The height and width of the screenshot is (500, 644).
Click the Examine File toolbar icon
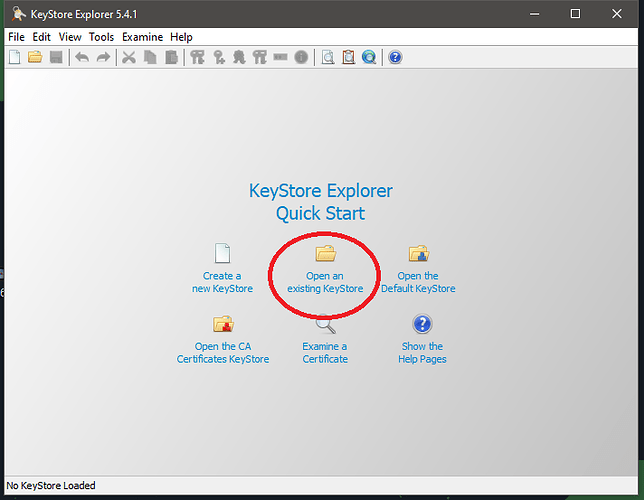click(328, 57)
